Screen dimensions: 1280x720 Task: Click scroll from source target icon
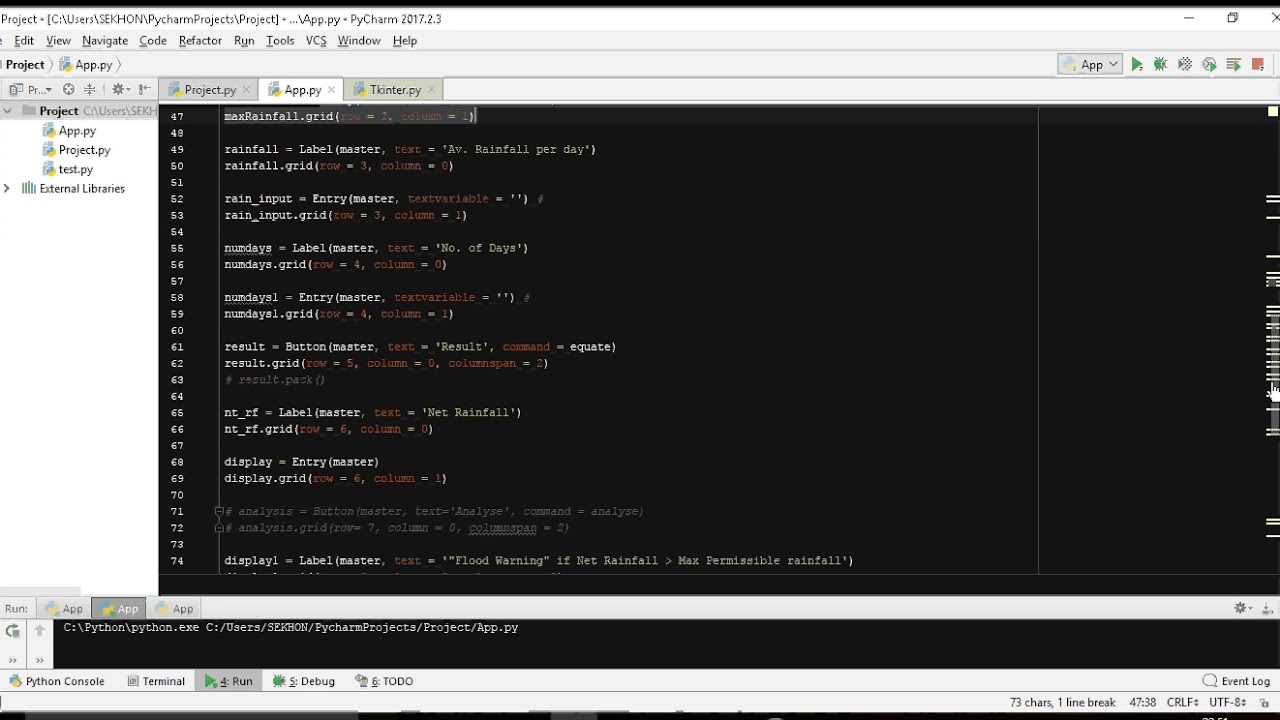tap(69, 90)
